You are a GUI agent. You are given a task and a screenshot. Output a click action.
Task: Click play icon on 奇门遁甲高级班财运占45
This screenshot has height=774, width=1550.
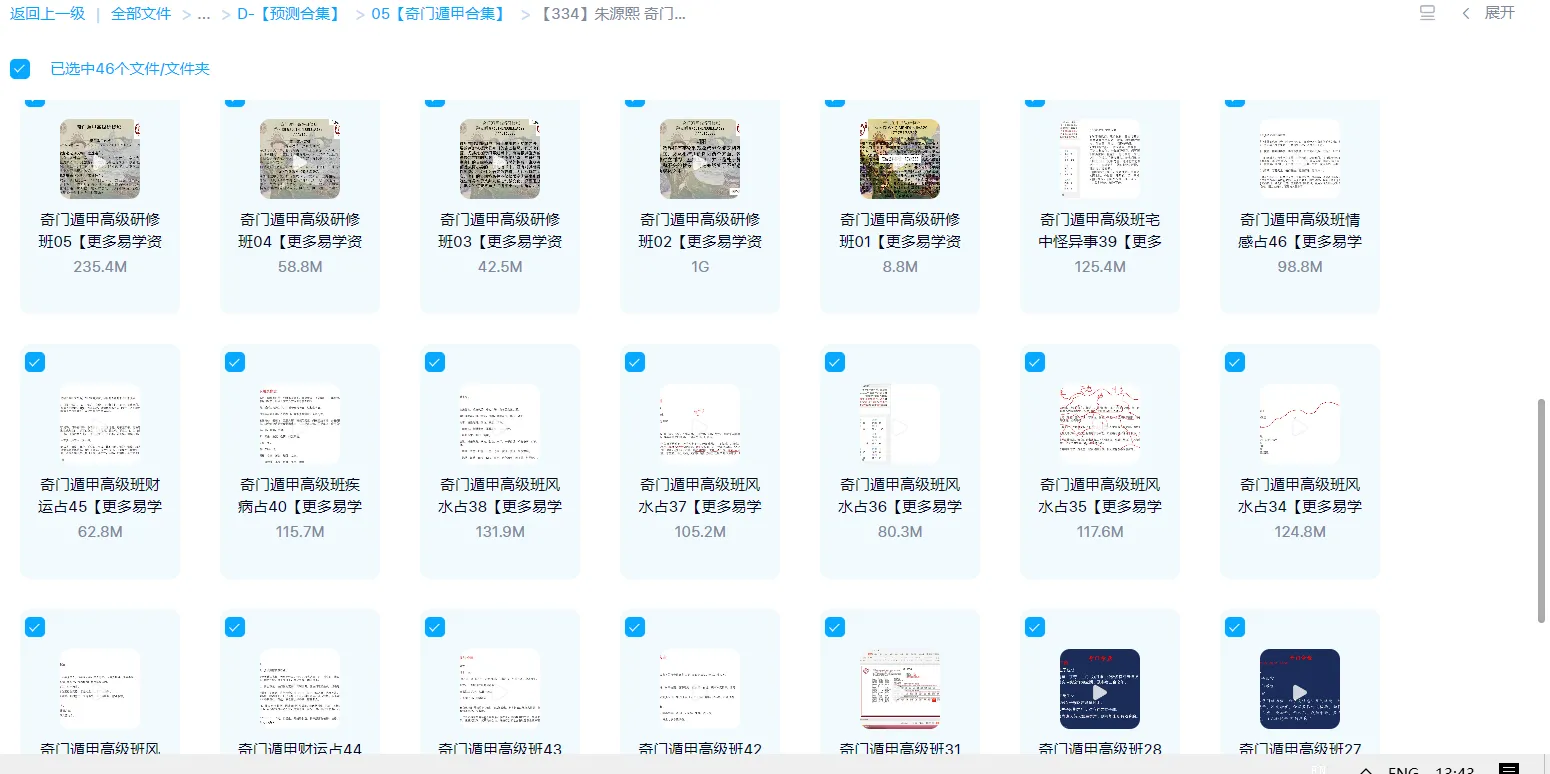[x=100, y=423]
